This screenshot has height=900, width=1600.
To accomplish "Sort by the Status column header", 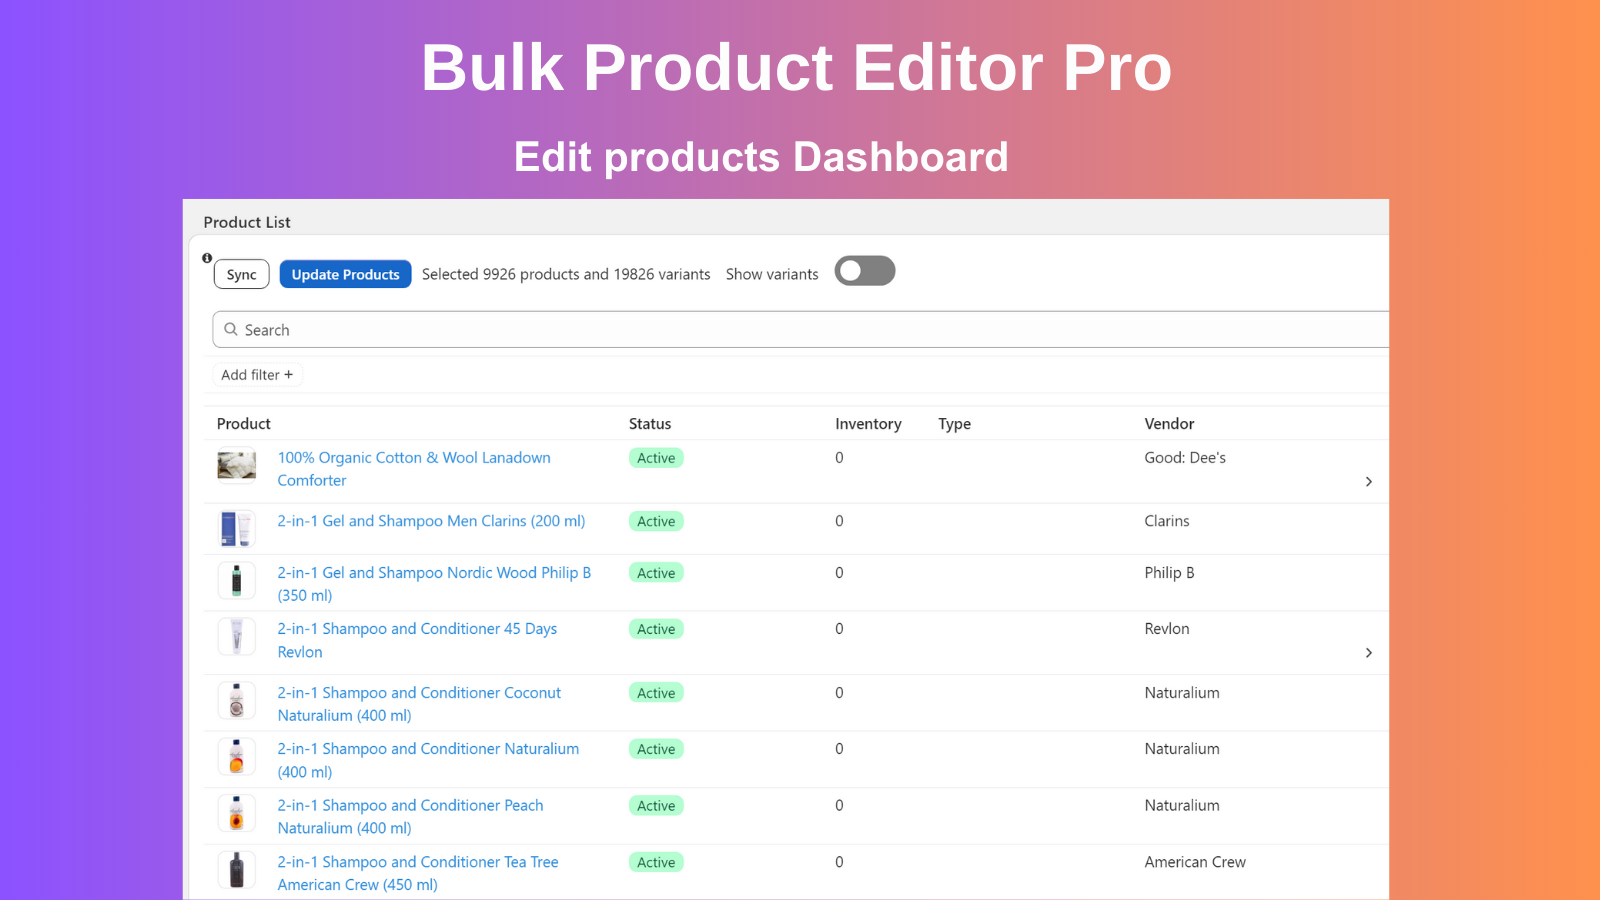I will tap(650, 423).
